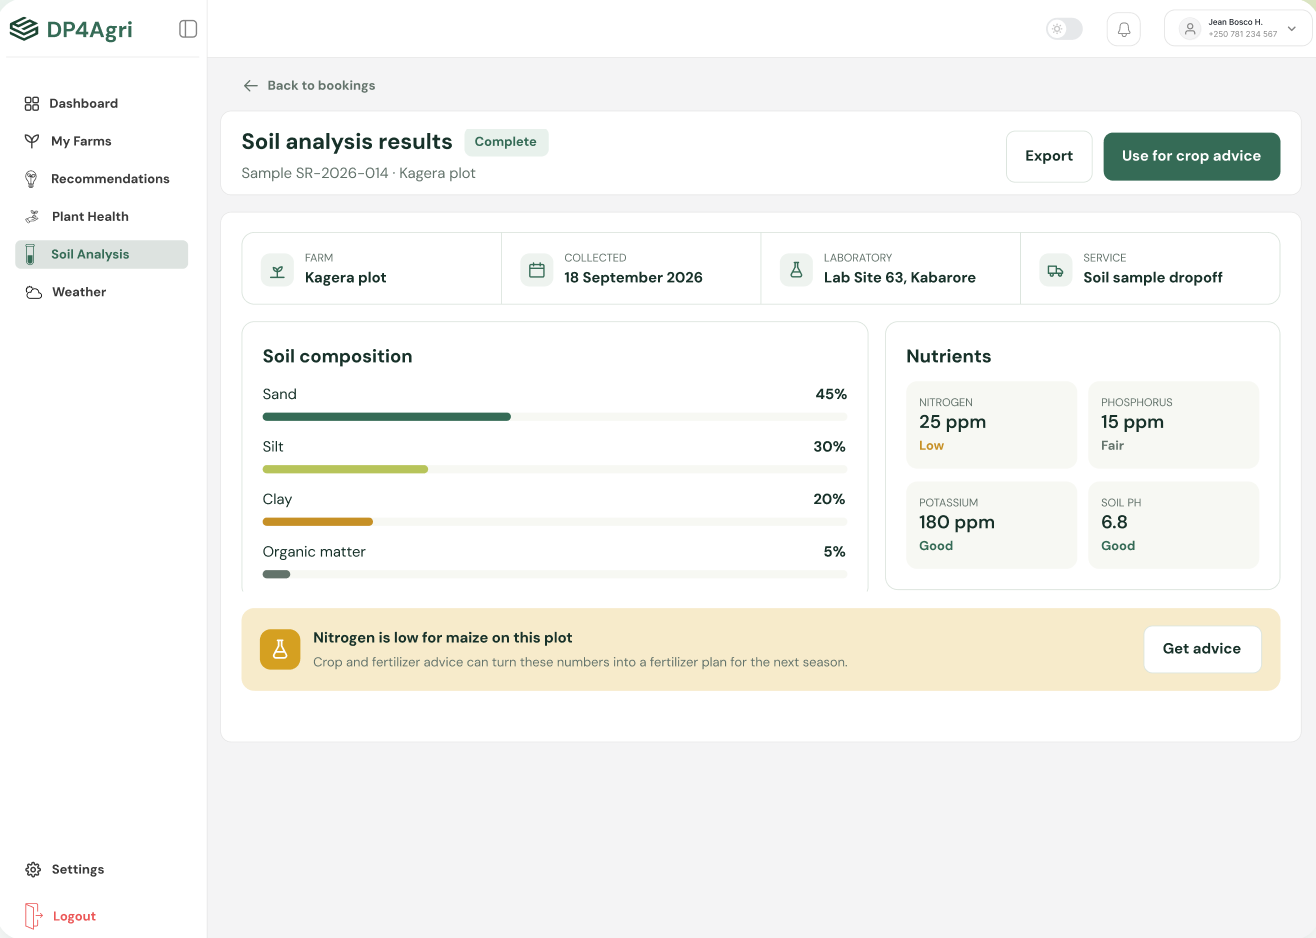Click the Recommendations lightbulb icon
The image size is (1316, 938).
31,179
